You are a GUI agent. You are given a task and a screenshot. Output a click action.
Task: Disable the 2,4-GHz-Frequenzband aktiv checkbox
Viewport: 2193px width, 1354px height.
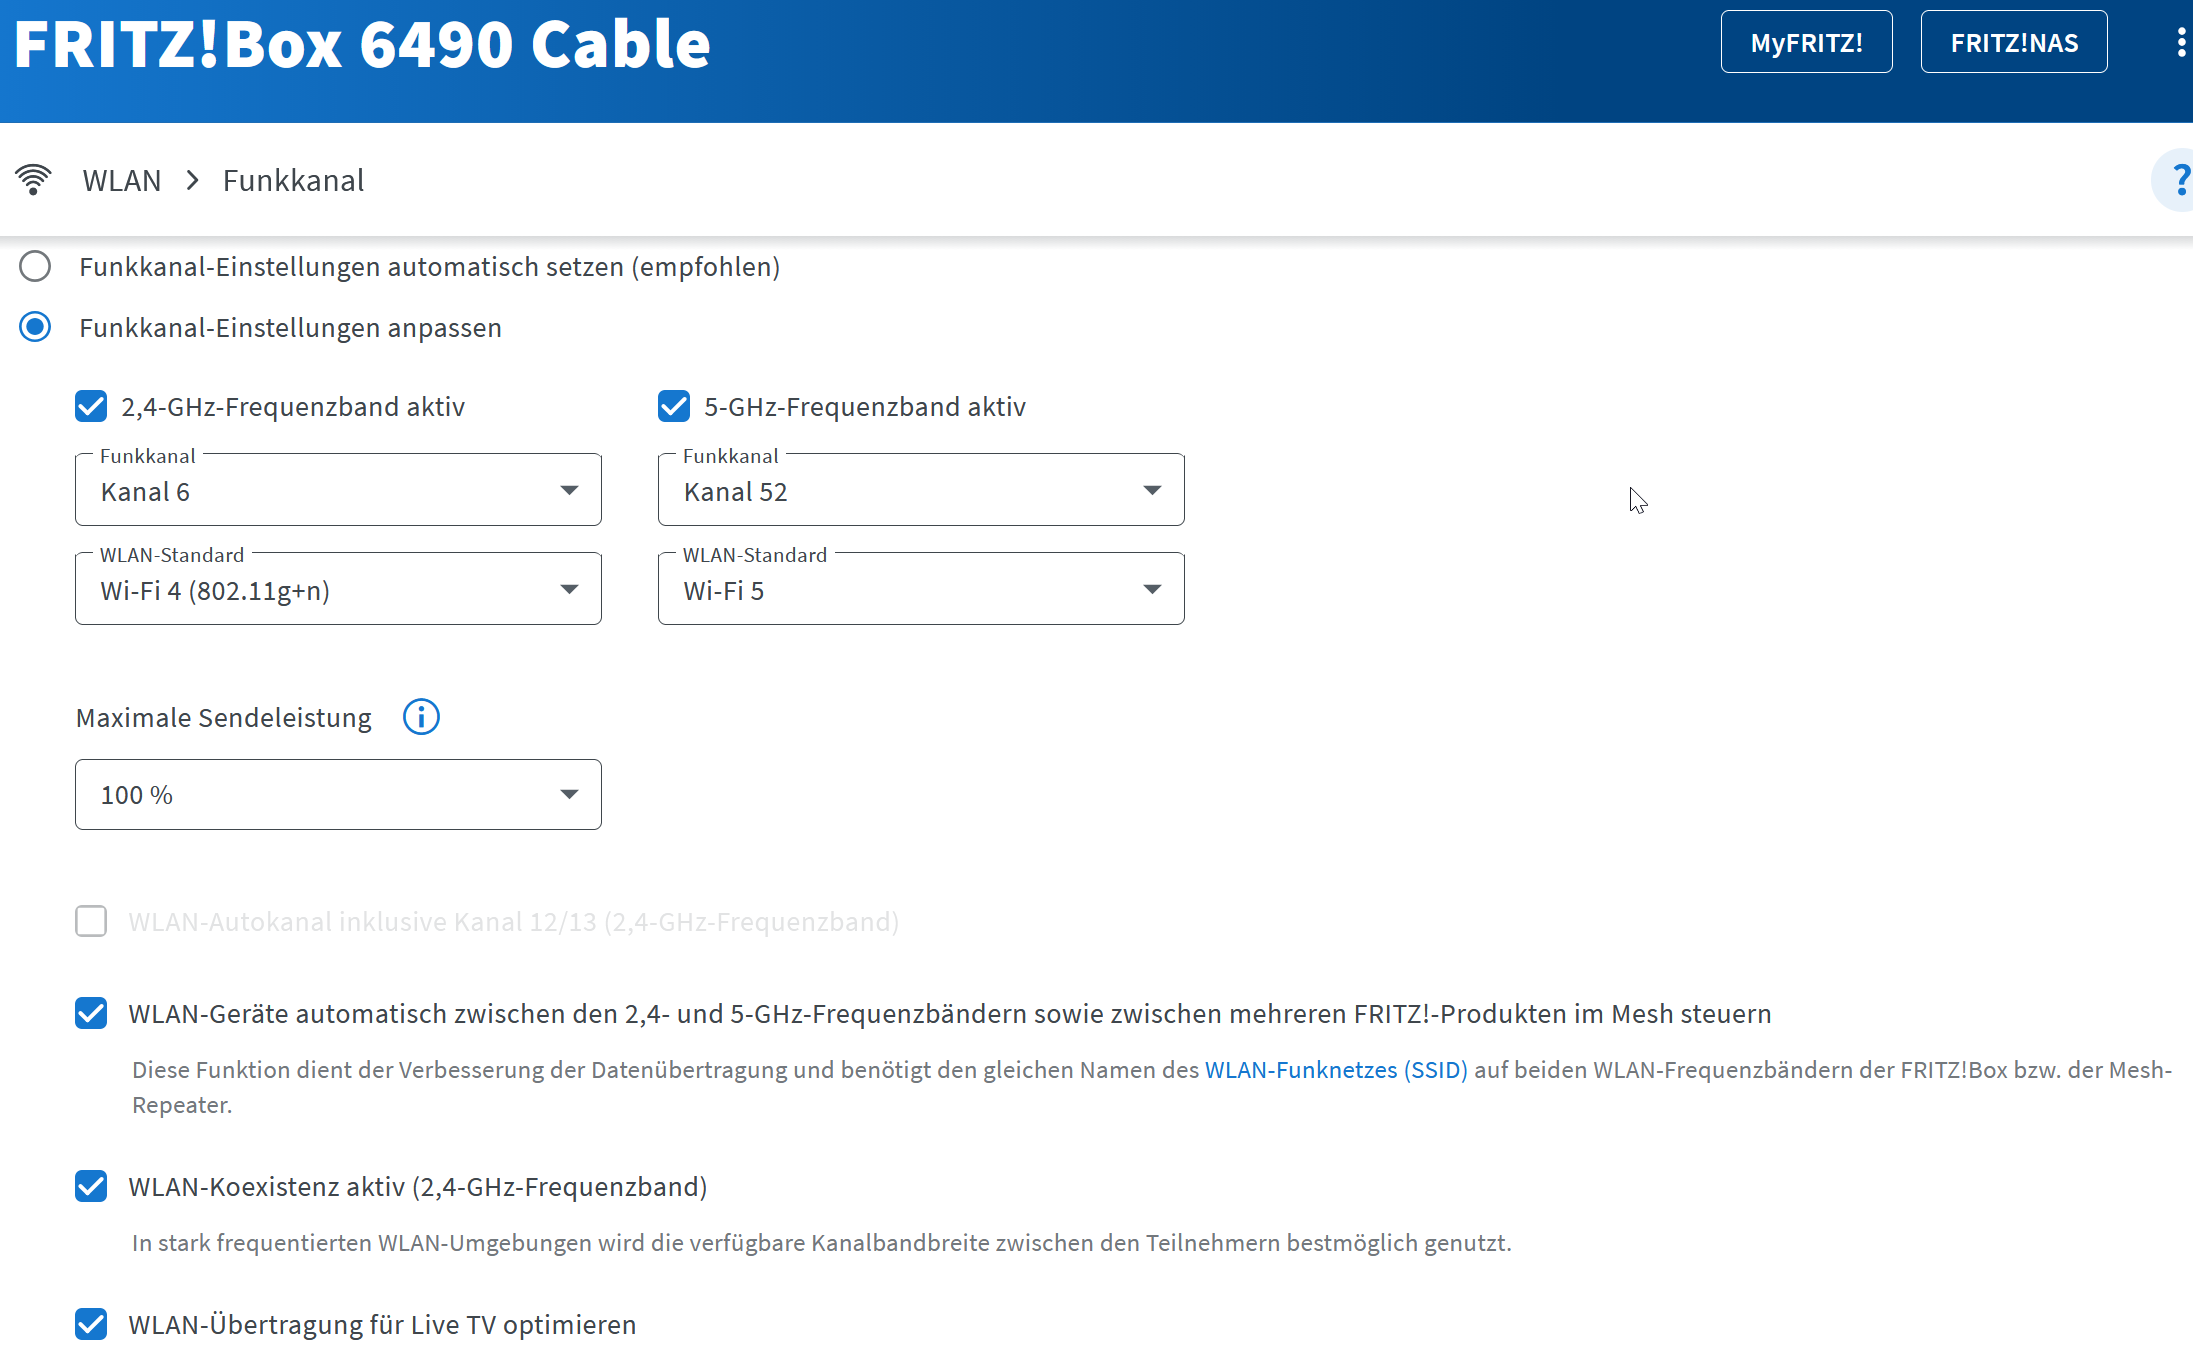pyautogui.click(x=91, y=406)
